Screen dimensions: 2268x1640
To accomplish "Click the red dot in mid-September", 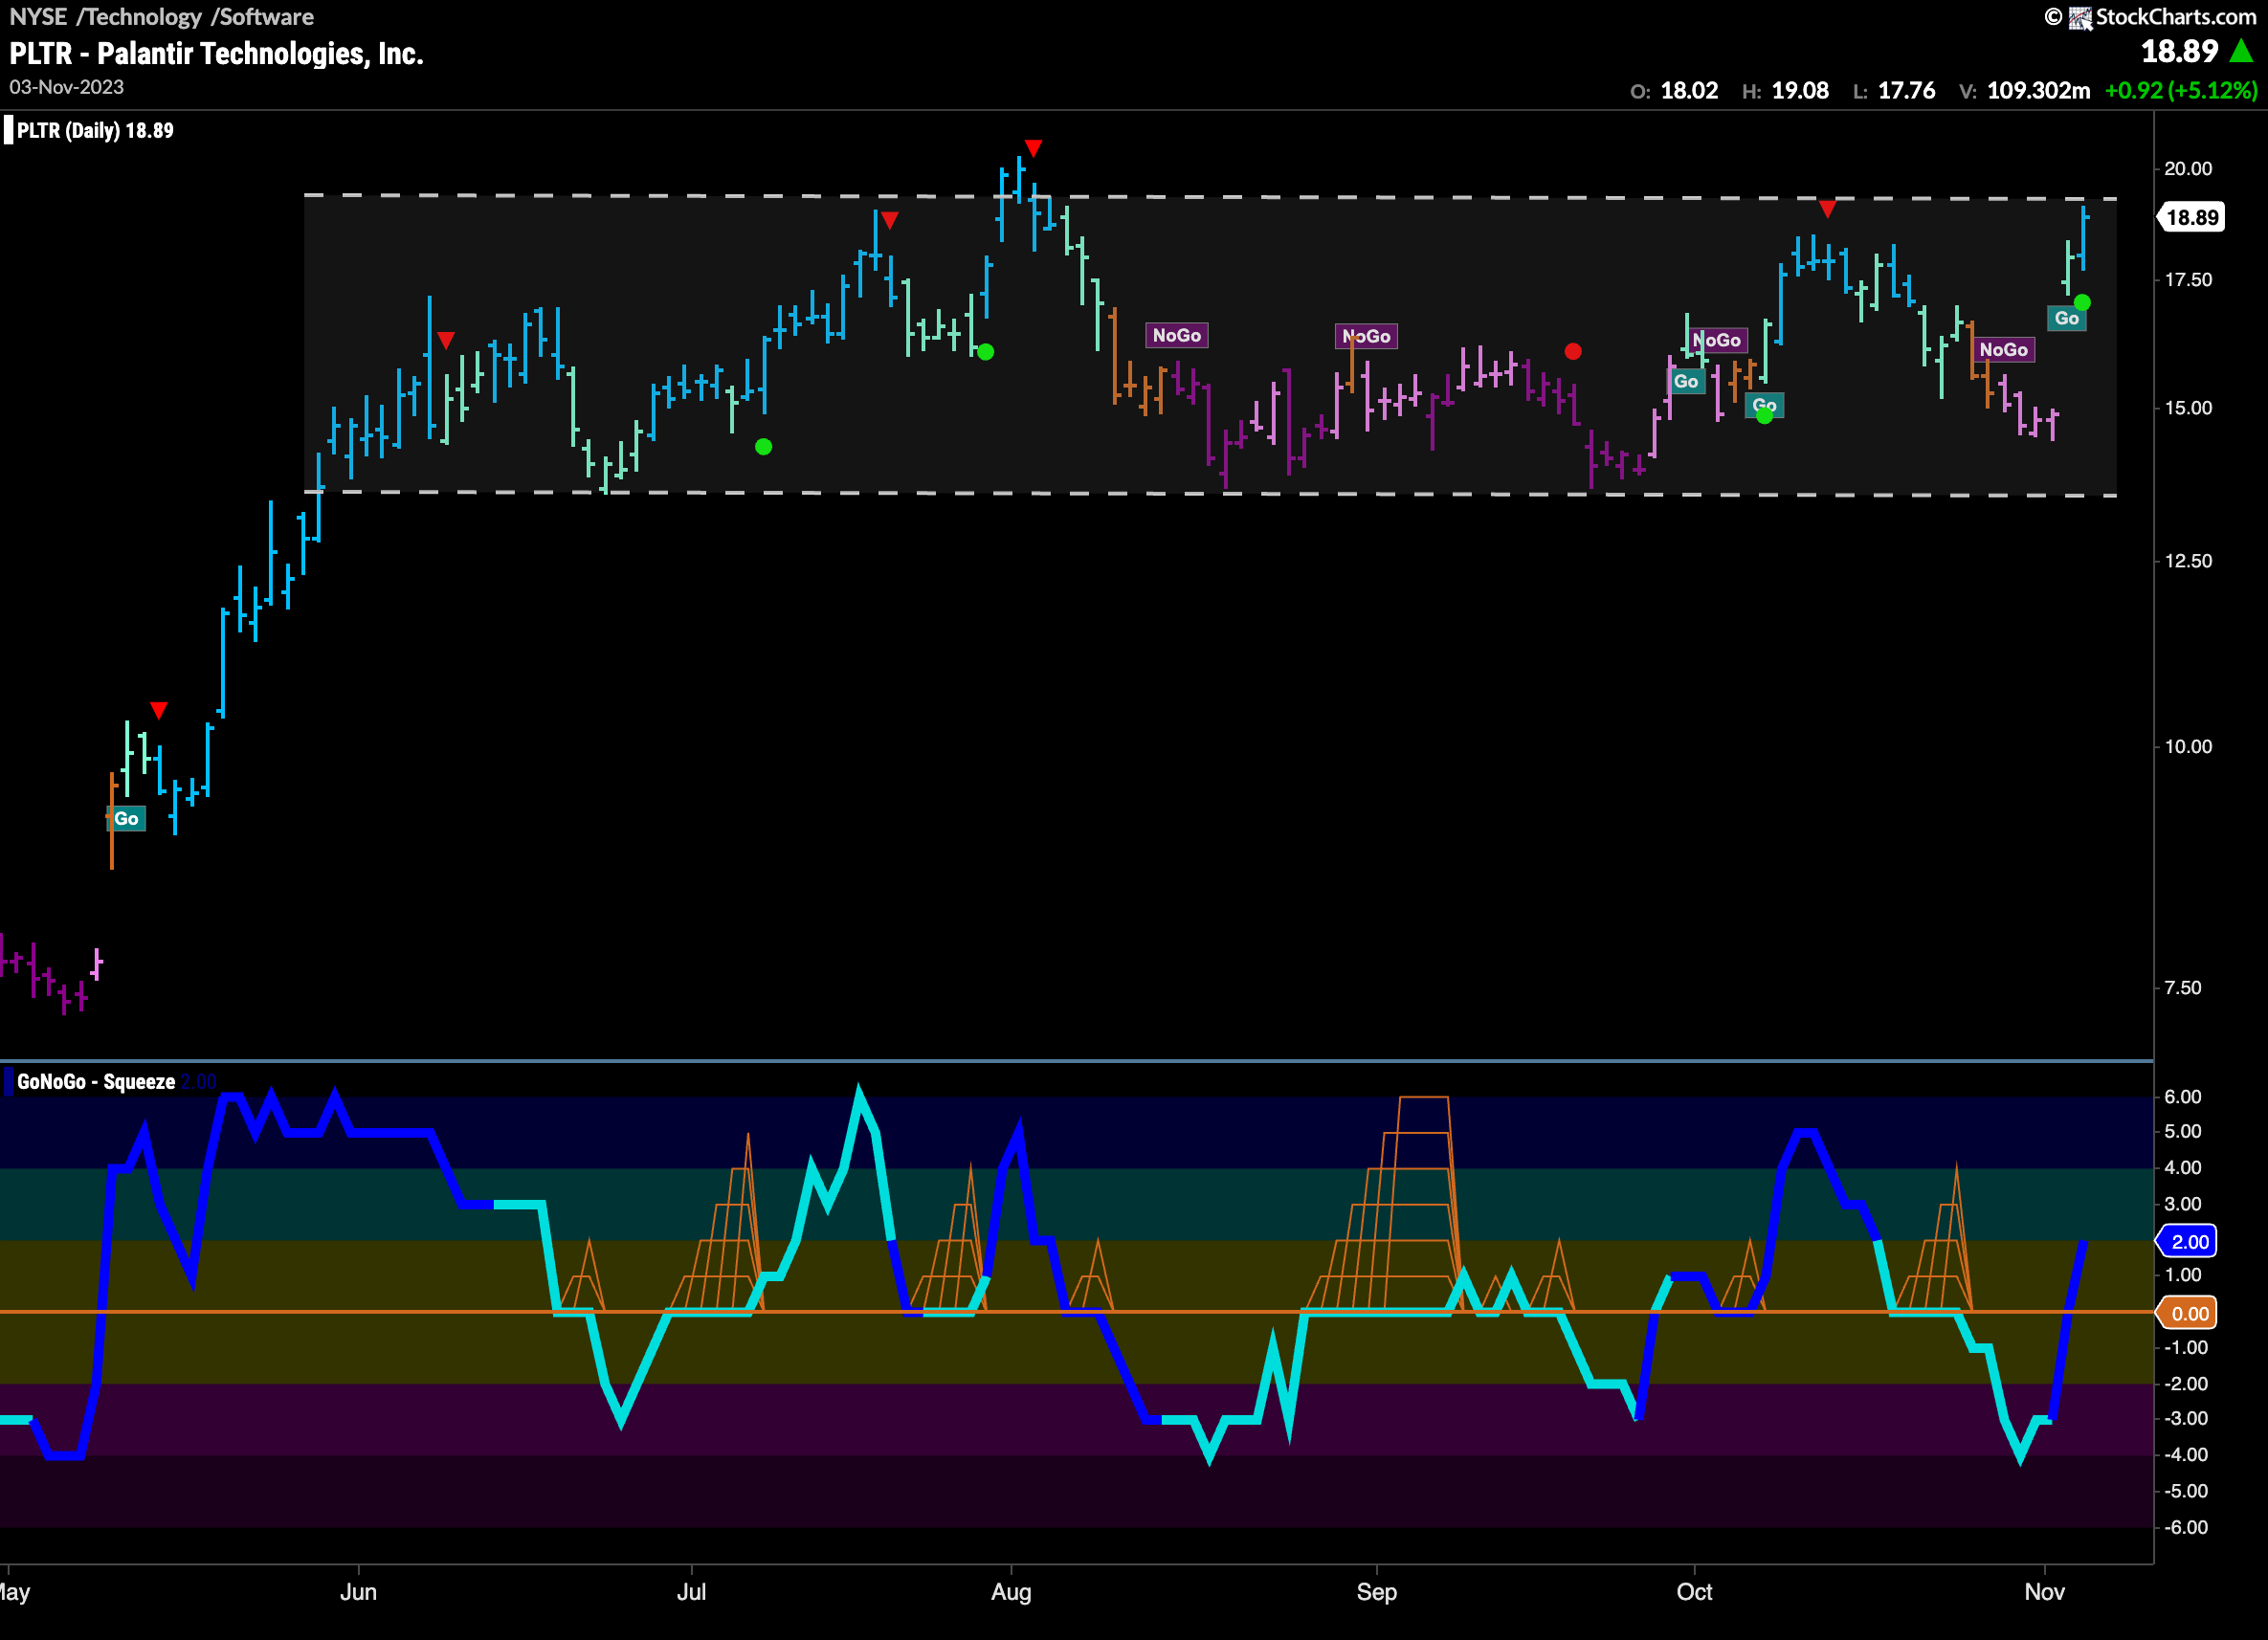I will pos(1573,351).
